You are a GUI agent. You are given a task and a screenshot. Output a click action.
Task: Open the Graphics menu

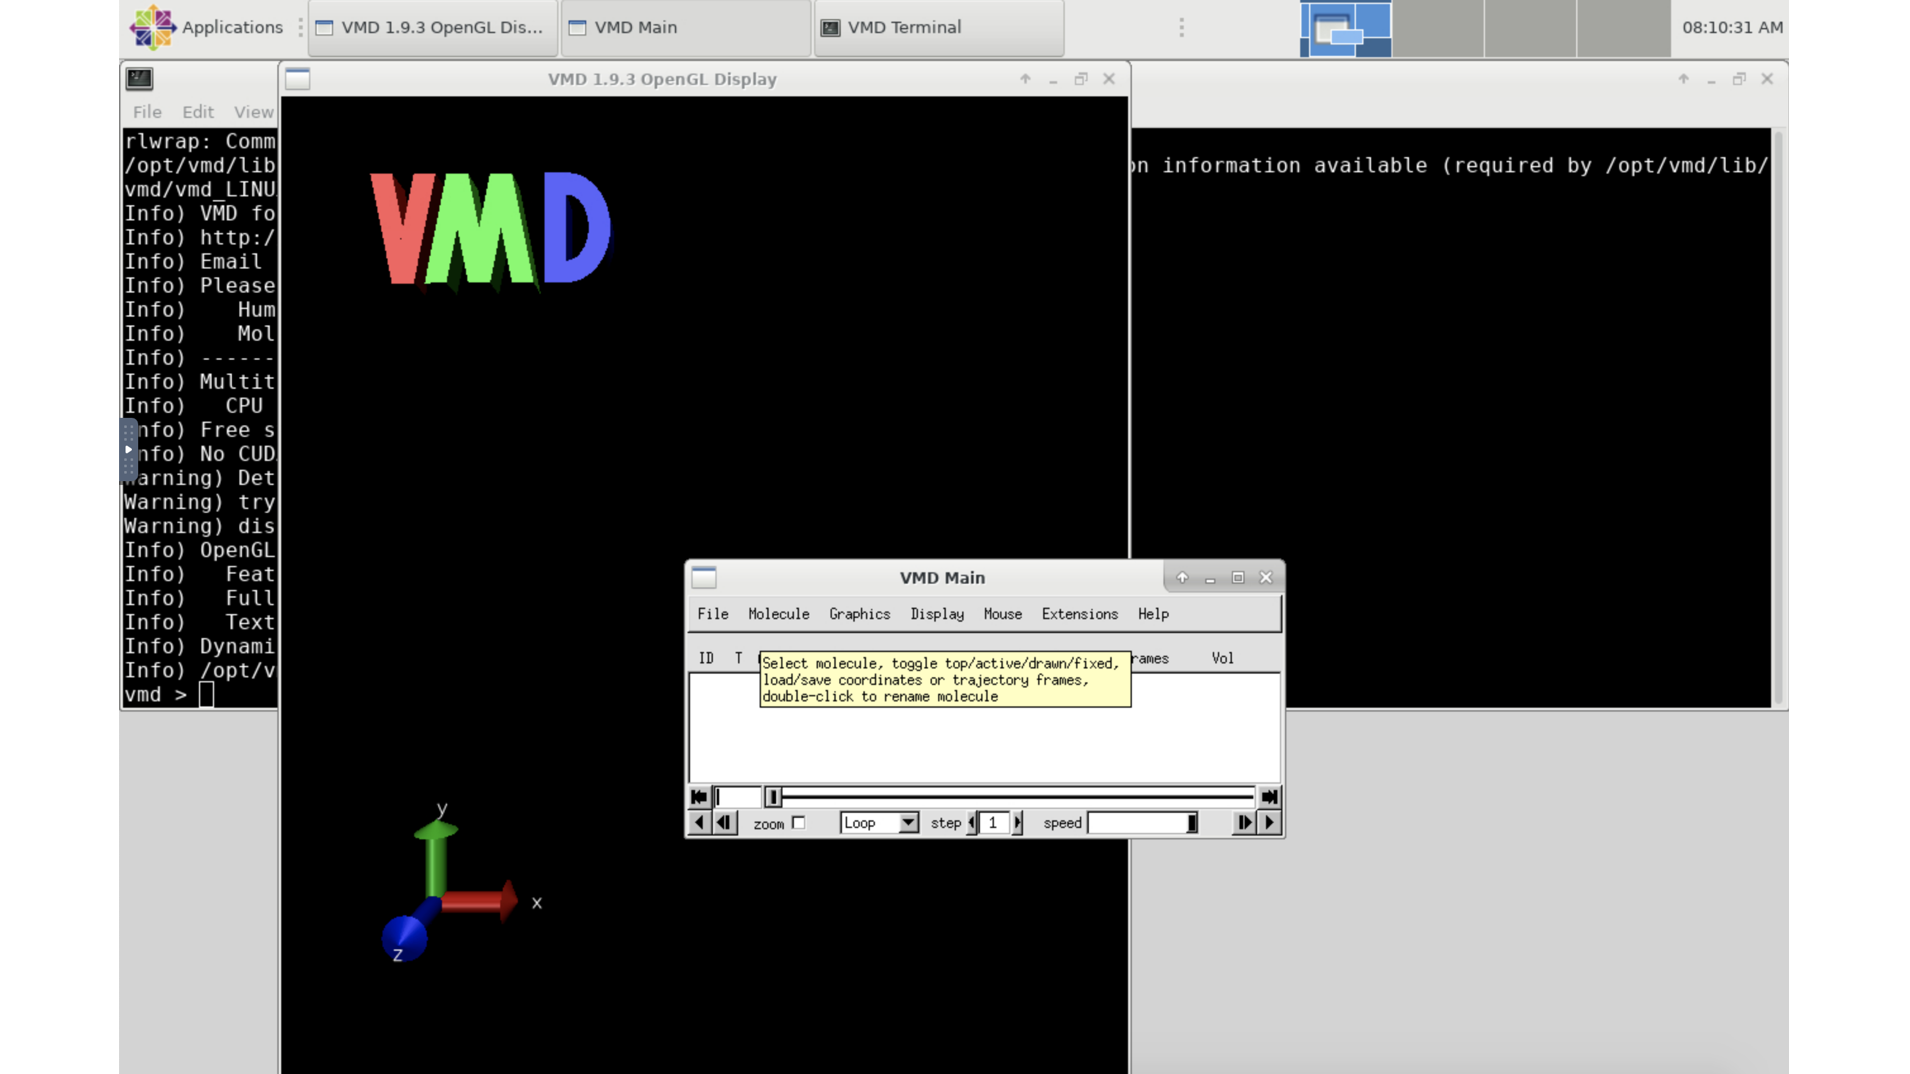point(860,614)
